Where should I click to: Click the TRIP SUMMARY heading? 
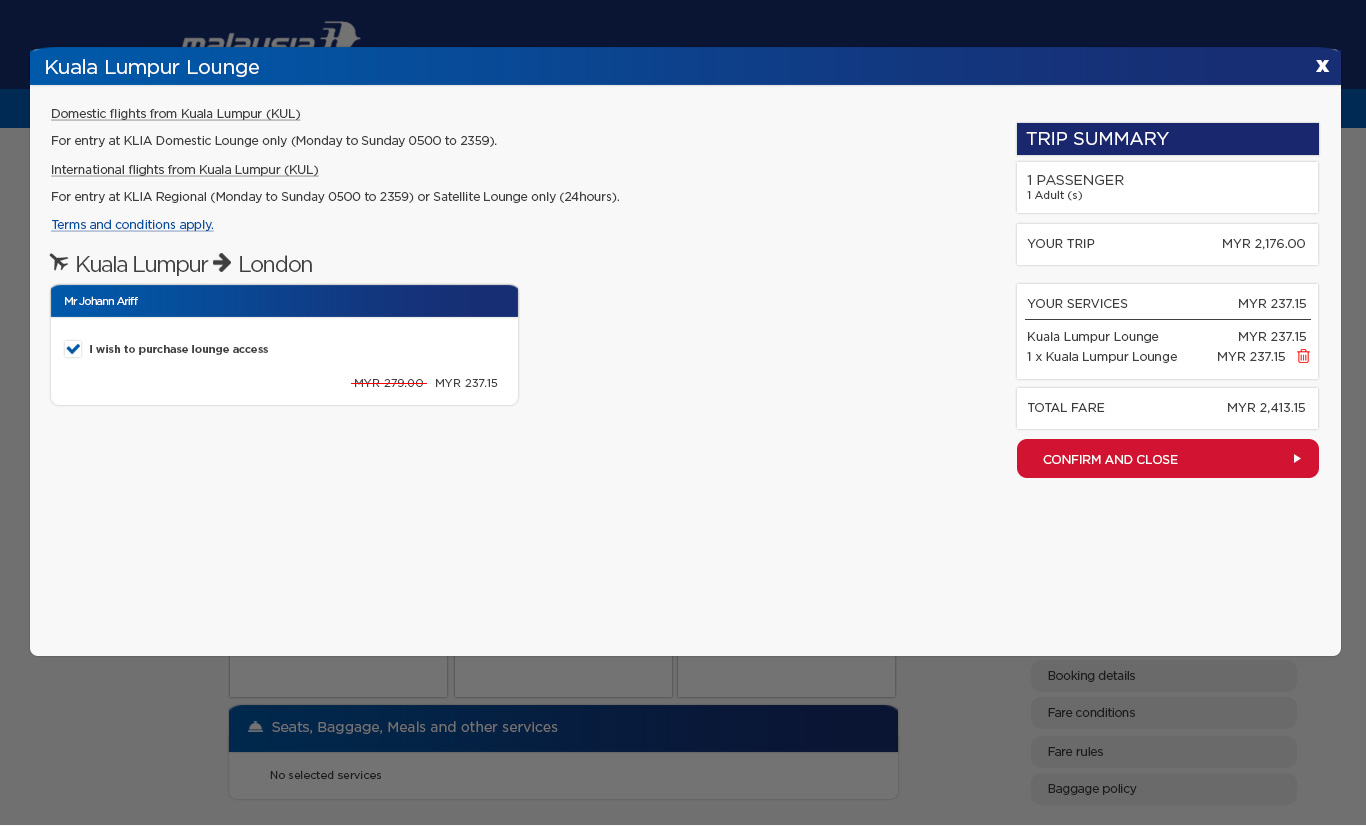click(x=1168, y=139)
